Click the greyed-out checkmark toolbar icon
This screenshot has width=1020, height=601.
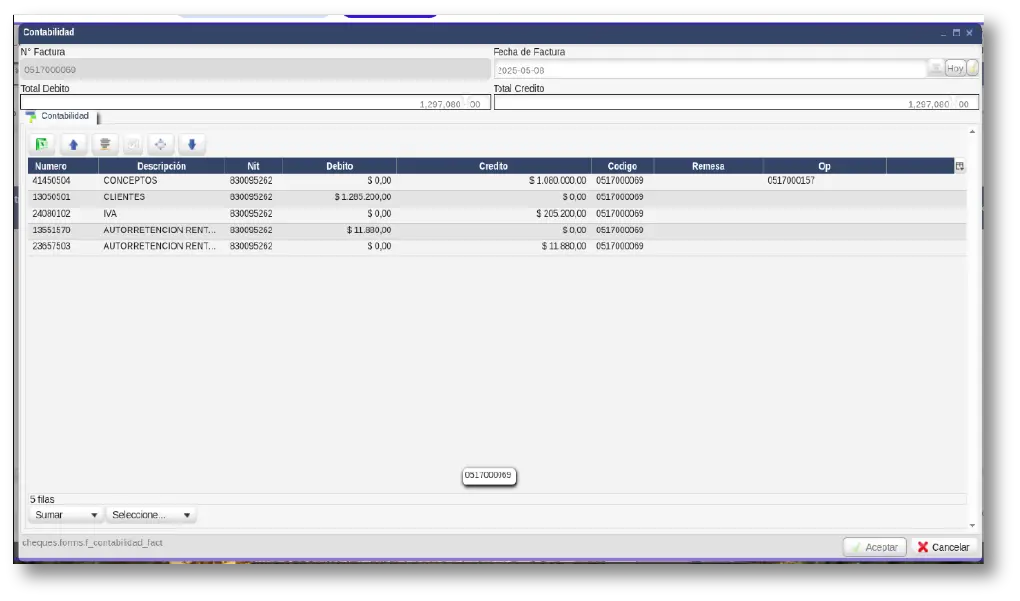(133, 144)
